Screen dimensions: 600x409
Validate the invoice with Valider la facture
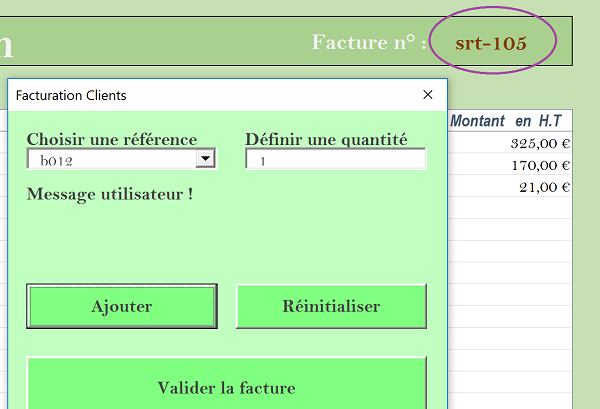click(226, 386)
